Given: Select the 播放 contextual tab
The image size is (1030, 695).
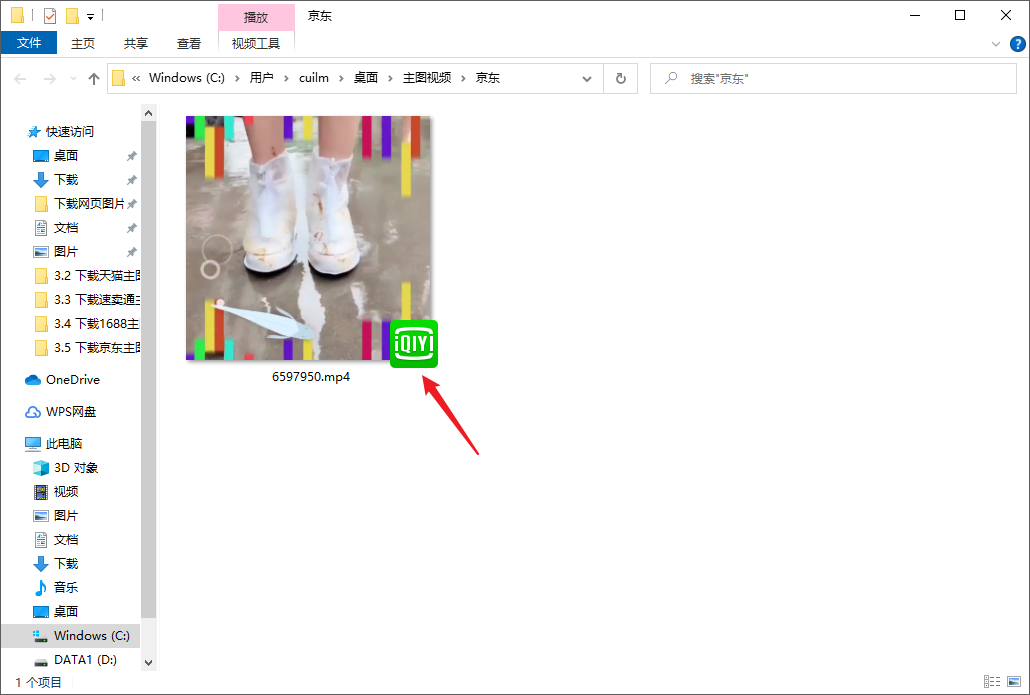Looking at the screenshot, I should point(256,17).
